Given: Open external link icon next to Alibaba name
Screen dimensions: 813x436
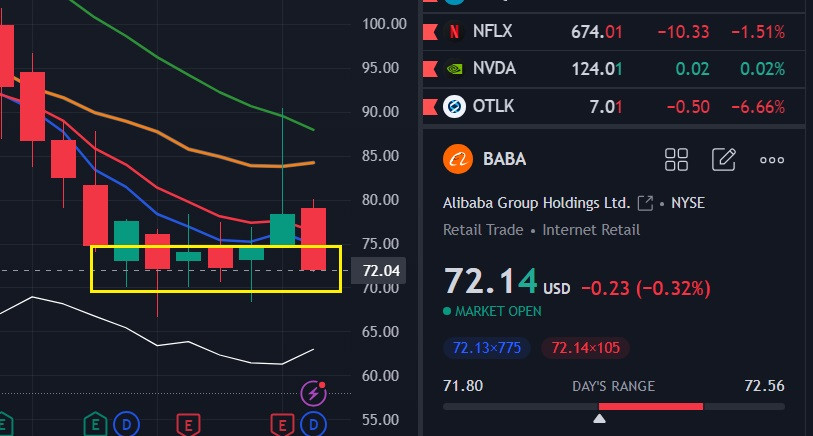Looking at the screenshot, I should (x=644, y=203).
